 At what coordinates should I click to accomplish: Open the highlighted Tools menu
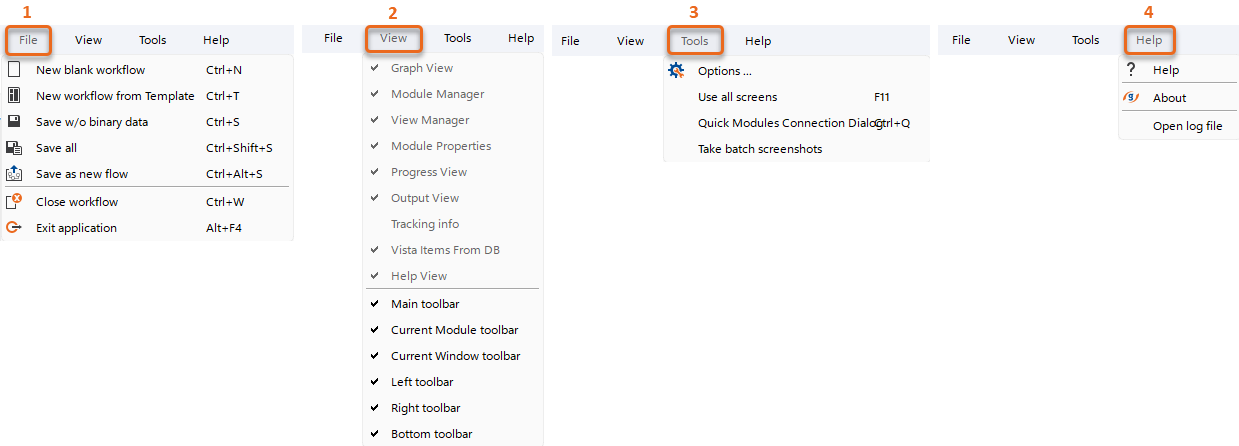(694, 41)
